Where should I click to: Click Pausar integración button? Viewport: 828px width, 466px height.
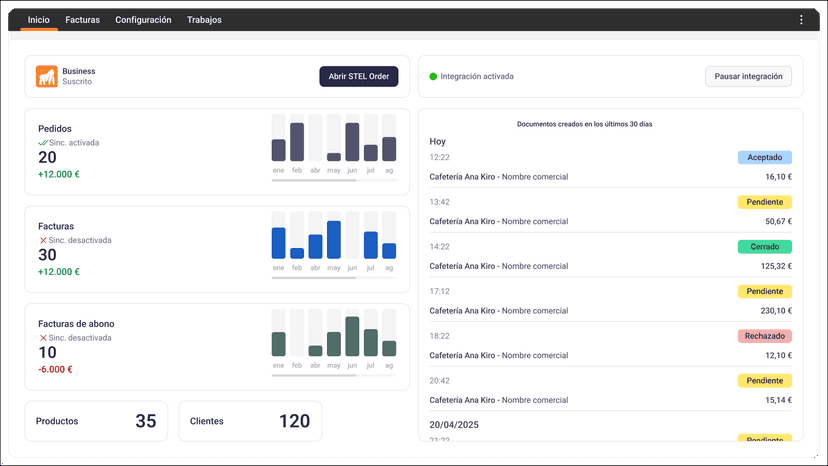coord(748,77)
